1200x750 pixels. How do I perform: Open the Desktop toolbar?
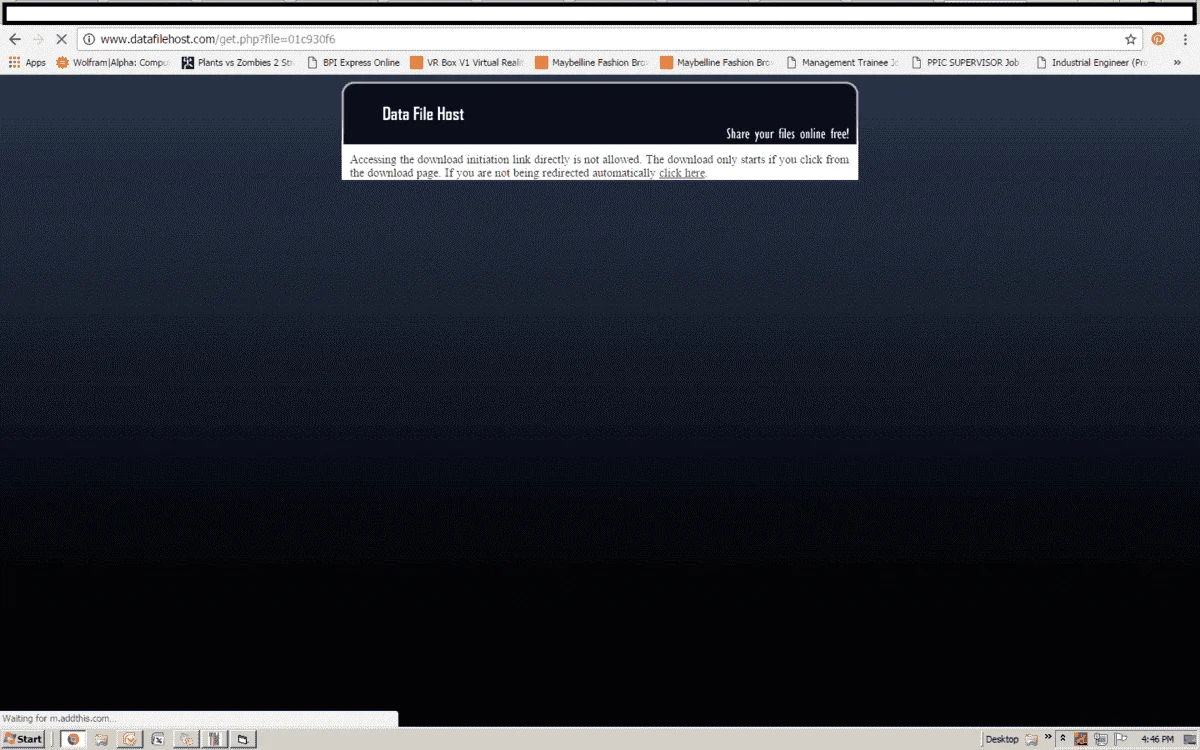tap(1001, 739)
